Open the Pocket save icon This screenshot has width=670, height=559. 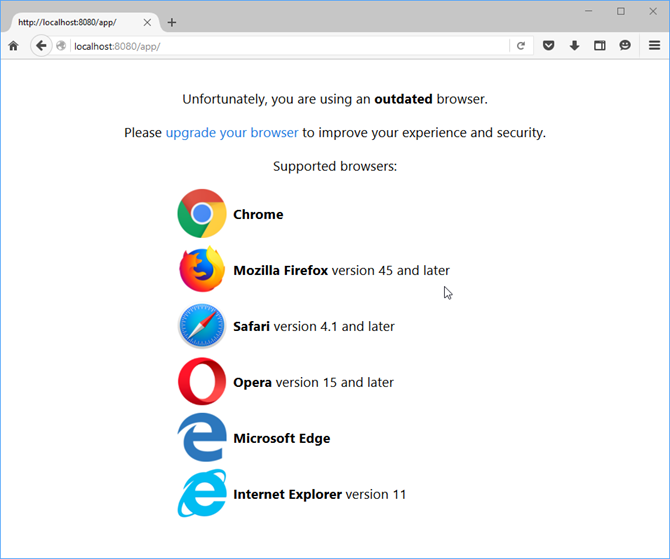tap(549, 45)
